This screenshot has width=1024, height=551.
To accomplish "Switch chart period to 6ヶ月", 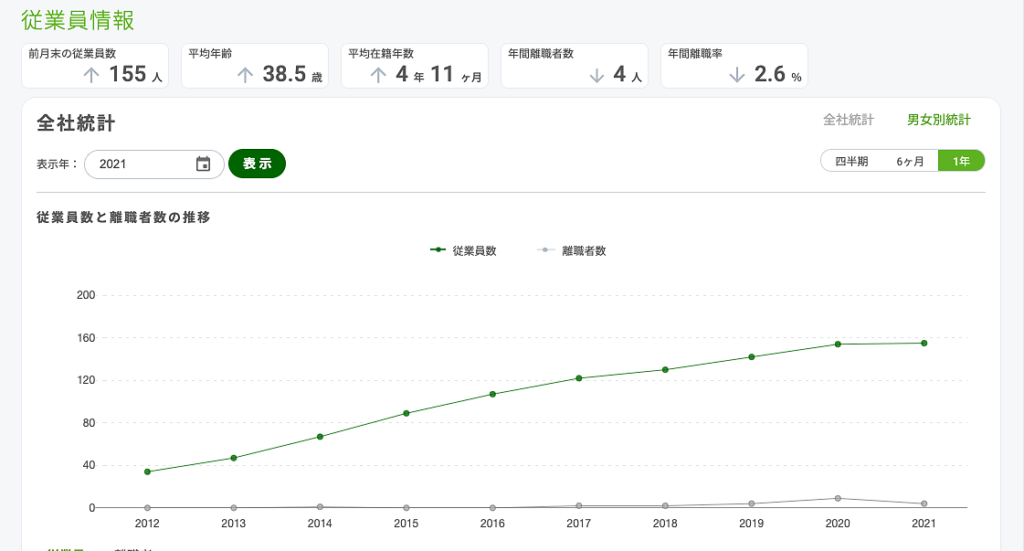I will click(909, 161).
